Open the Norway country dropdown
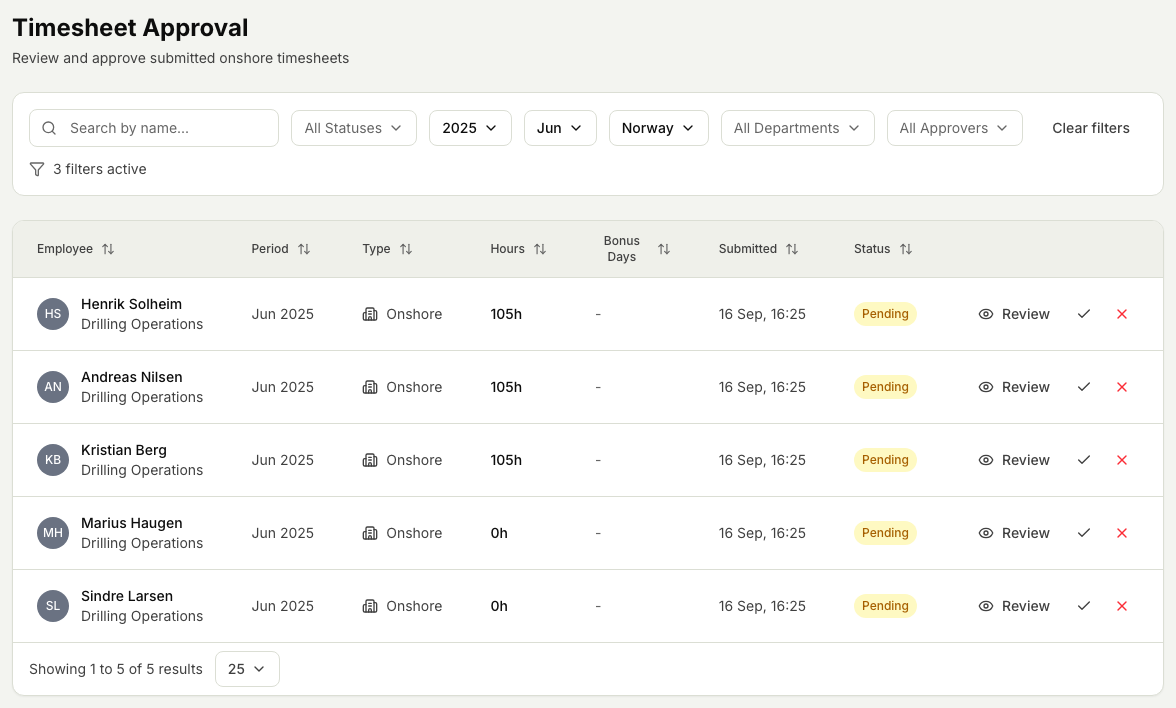1176x708 pixels. point(658,128)
